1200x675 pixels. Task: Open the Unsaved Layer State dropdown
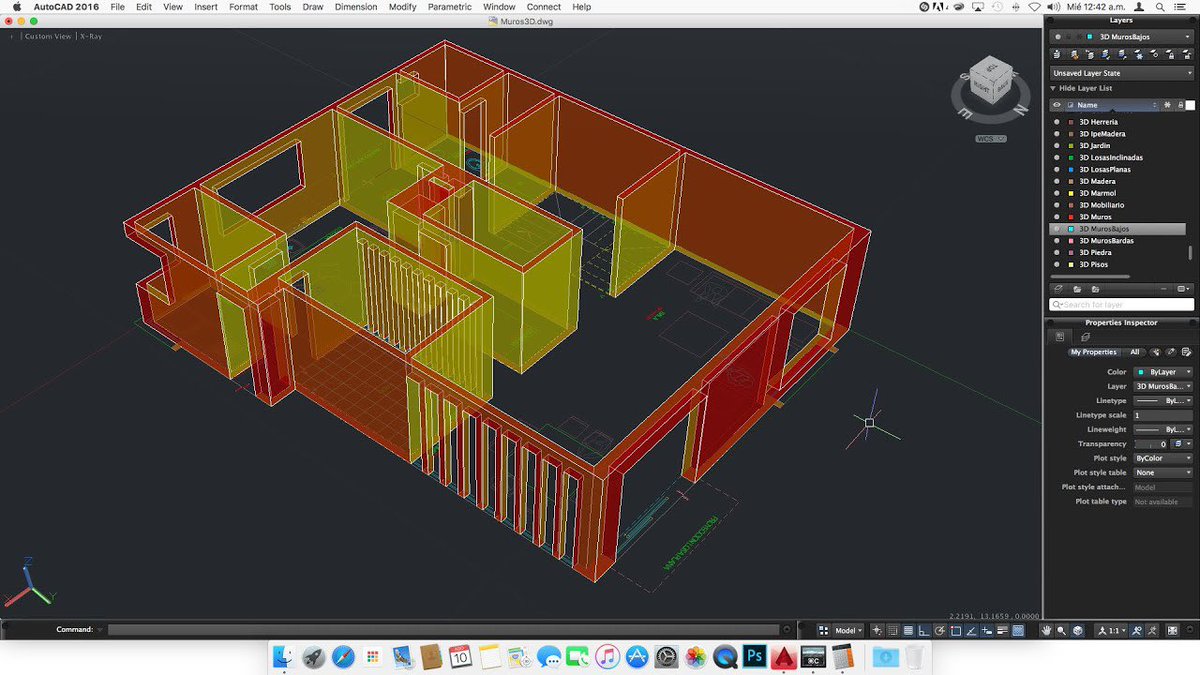coord(1121,73)
